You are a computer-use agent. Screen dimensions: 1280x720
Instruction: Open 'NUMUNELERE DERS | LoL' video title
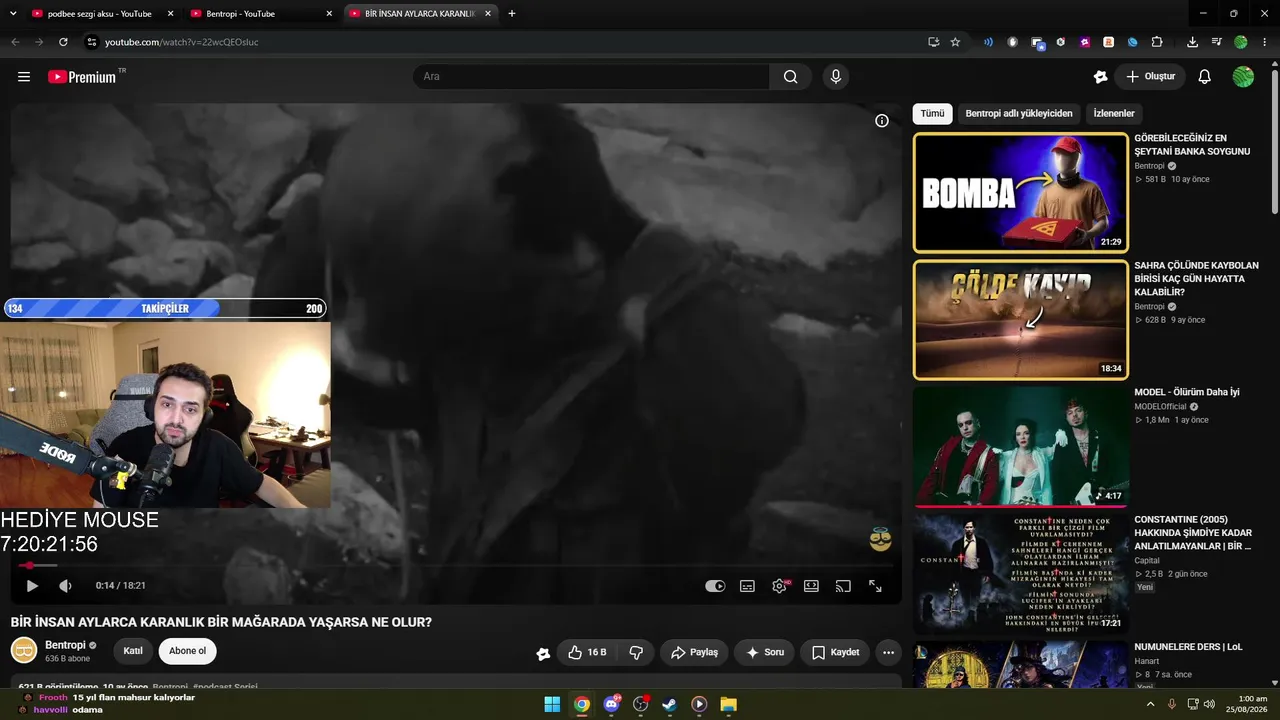tap(1188, 647)
